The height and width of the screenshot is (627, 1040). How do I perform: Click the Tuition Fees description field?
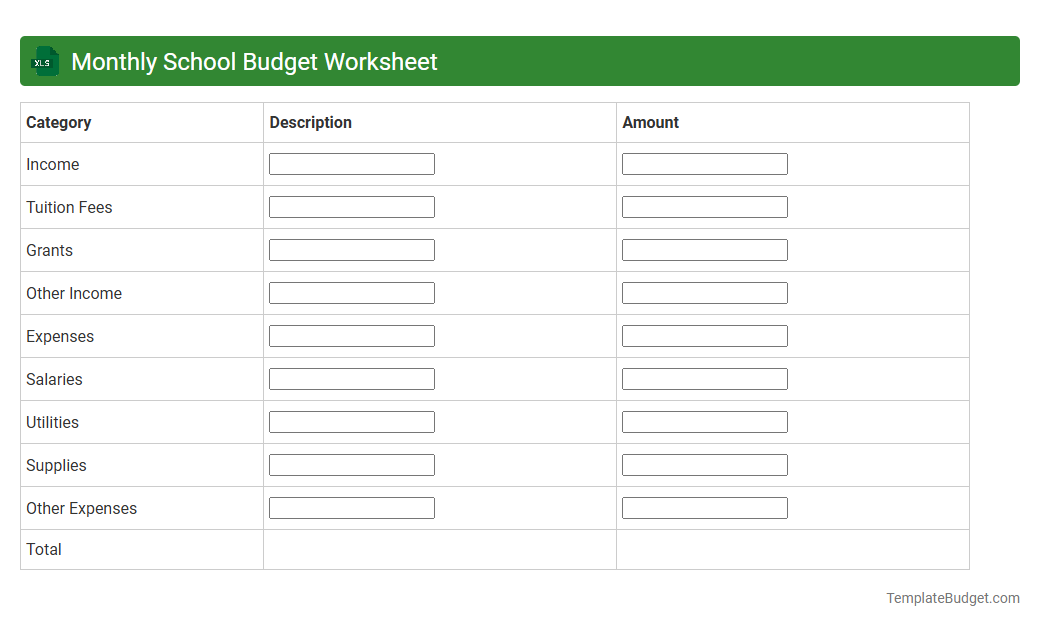[351, 206]
